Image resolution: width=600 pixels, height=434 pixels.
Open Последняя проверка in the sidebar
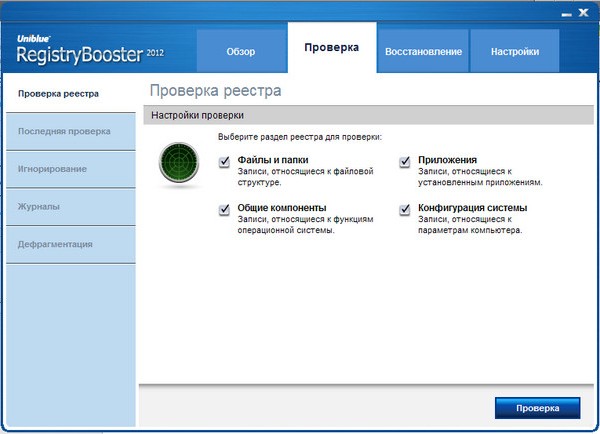[64, 131]
